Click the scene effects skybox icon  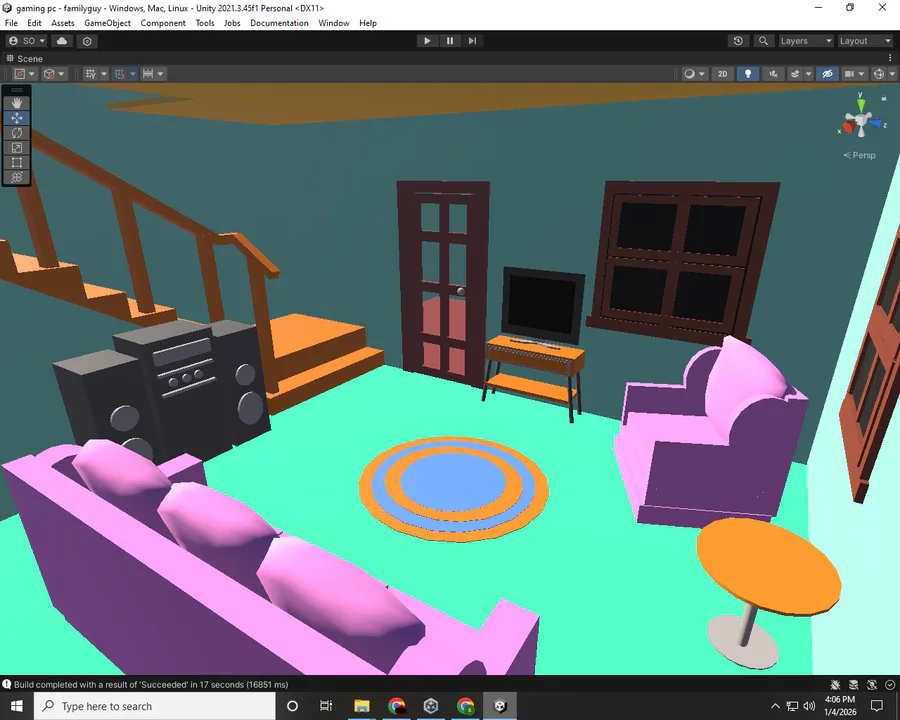(795, 73)
